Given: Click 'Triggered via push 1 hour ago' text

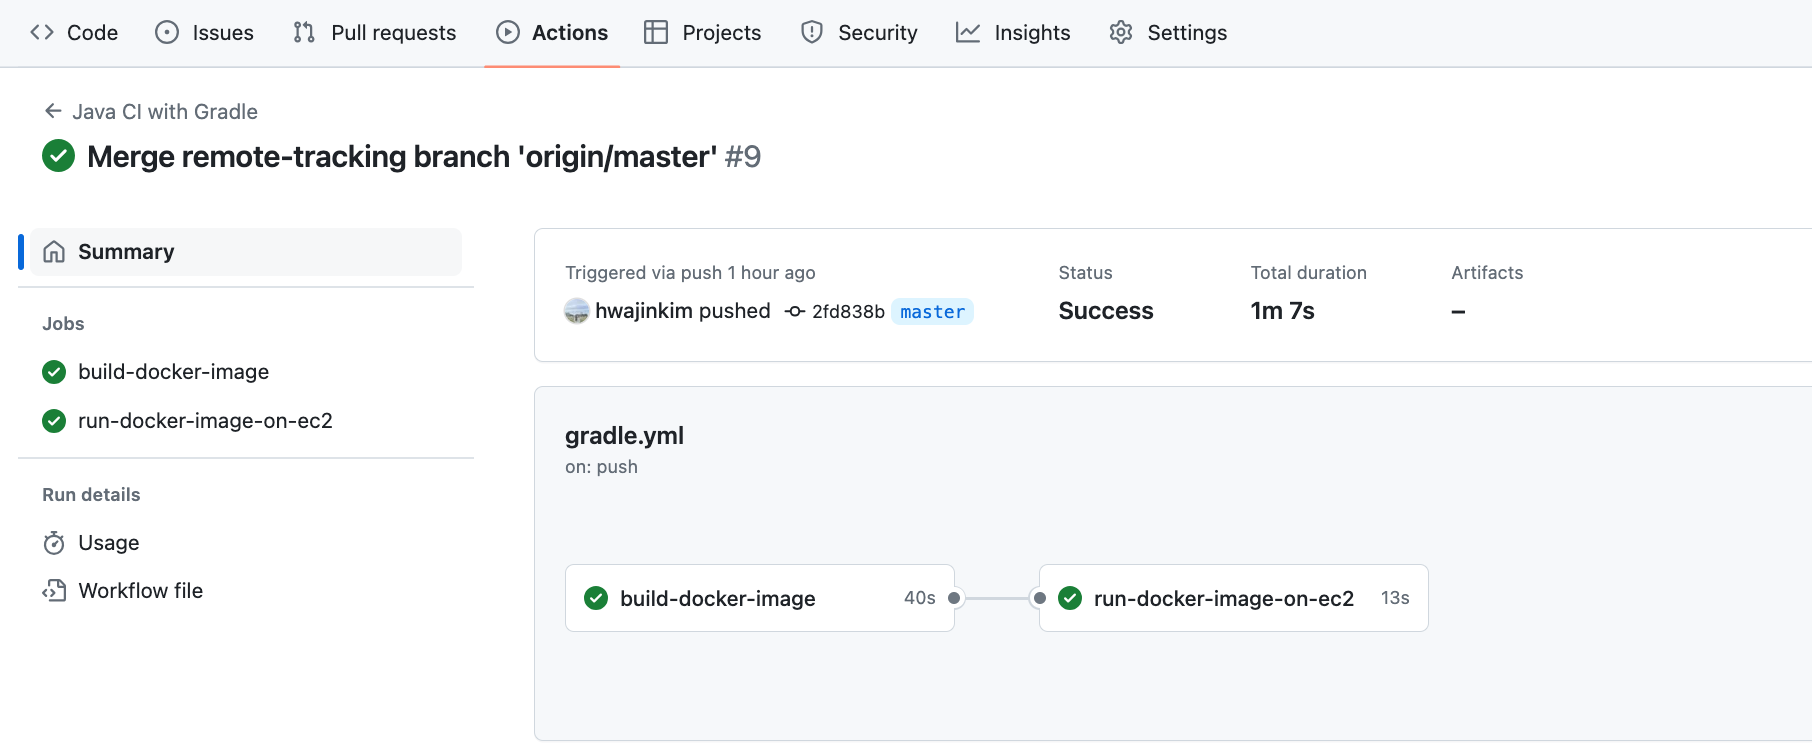Looking at the screenshot, I should pyautogui.click(x=690, y=273).
